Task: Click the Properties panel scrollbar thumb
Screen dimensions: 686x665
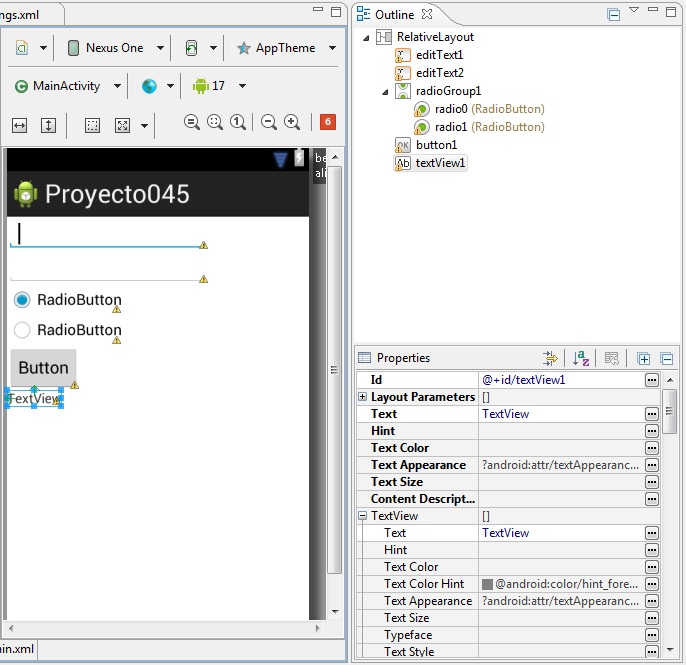Action: click(669, 411)
